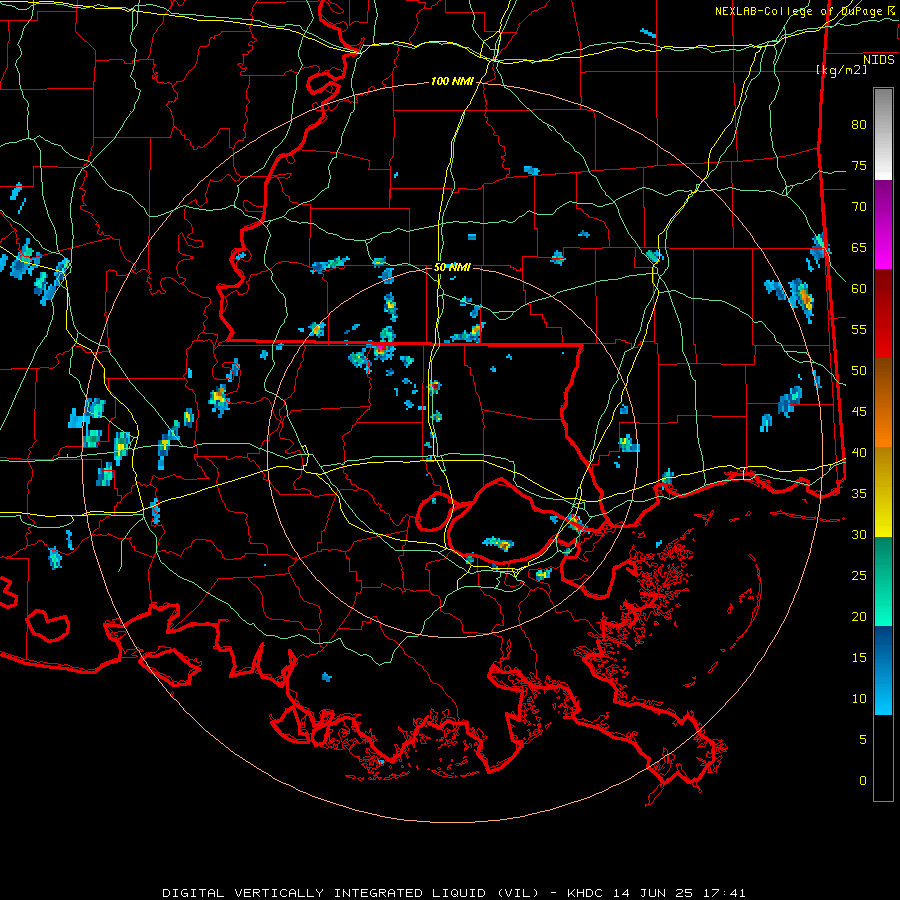The width and height of the screenshot is (900, 900).
Task: Click the 15 value on the scale
Action: (x=859, y=658)
